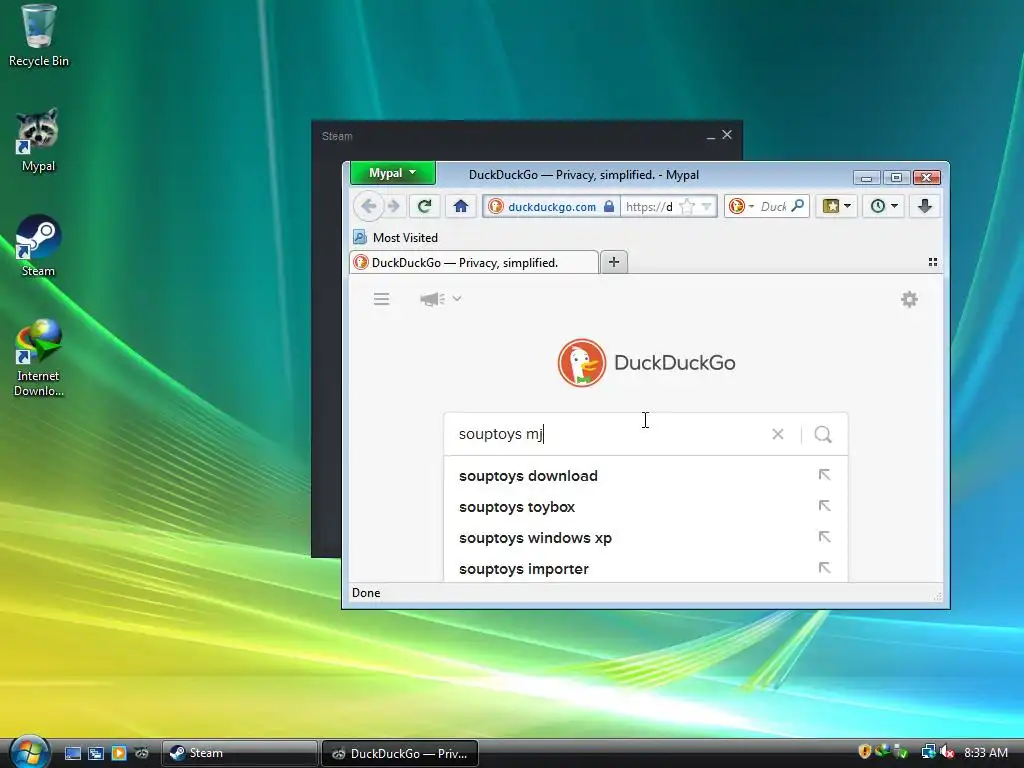Screen dimensions: 1024x768
Task: Bookmark this page with the star icon
Action: (x=686, y=206)
